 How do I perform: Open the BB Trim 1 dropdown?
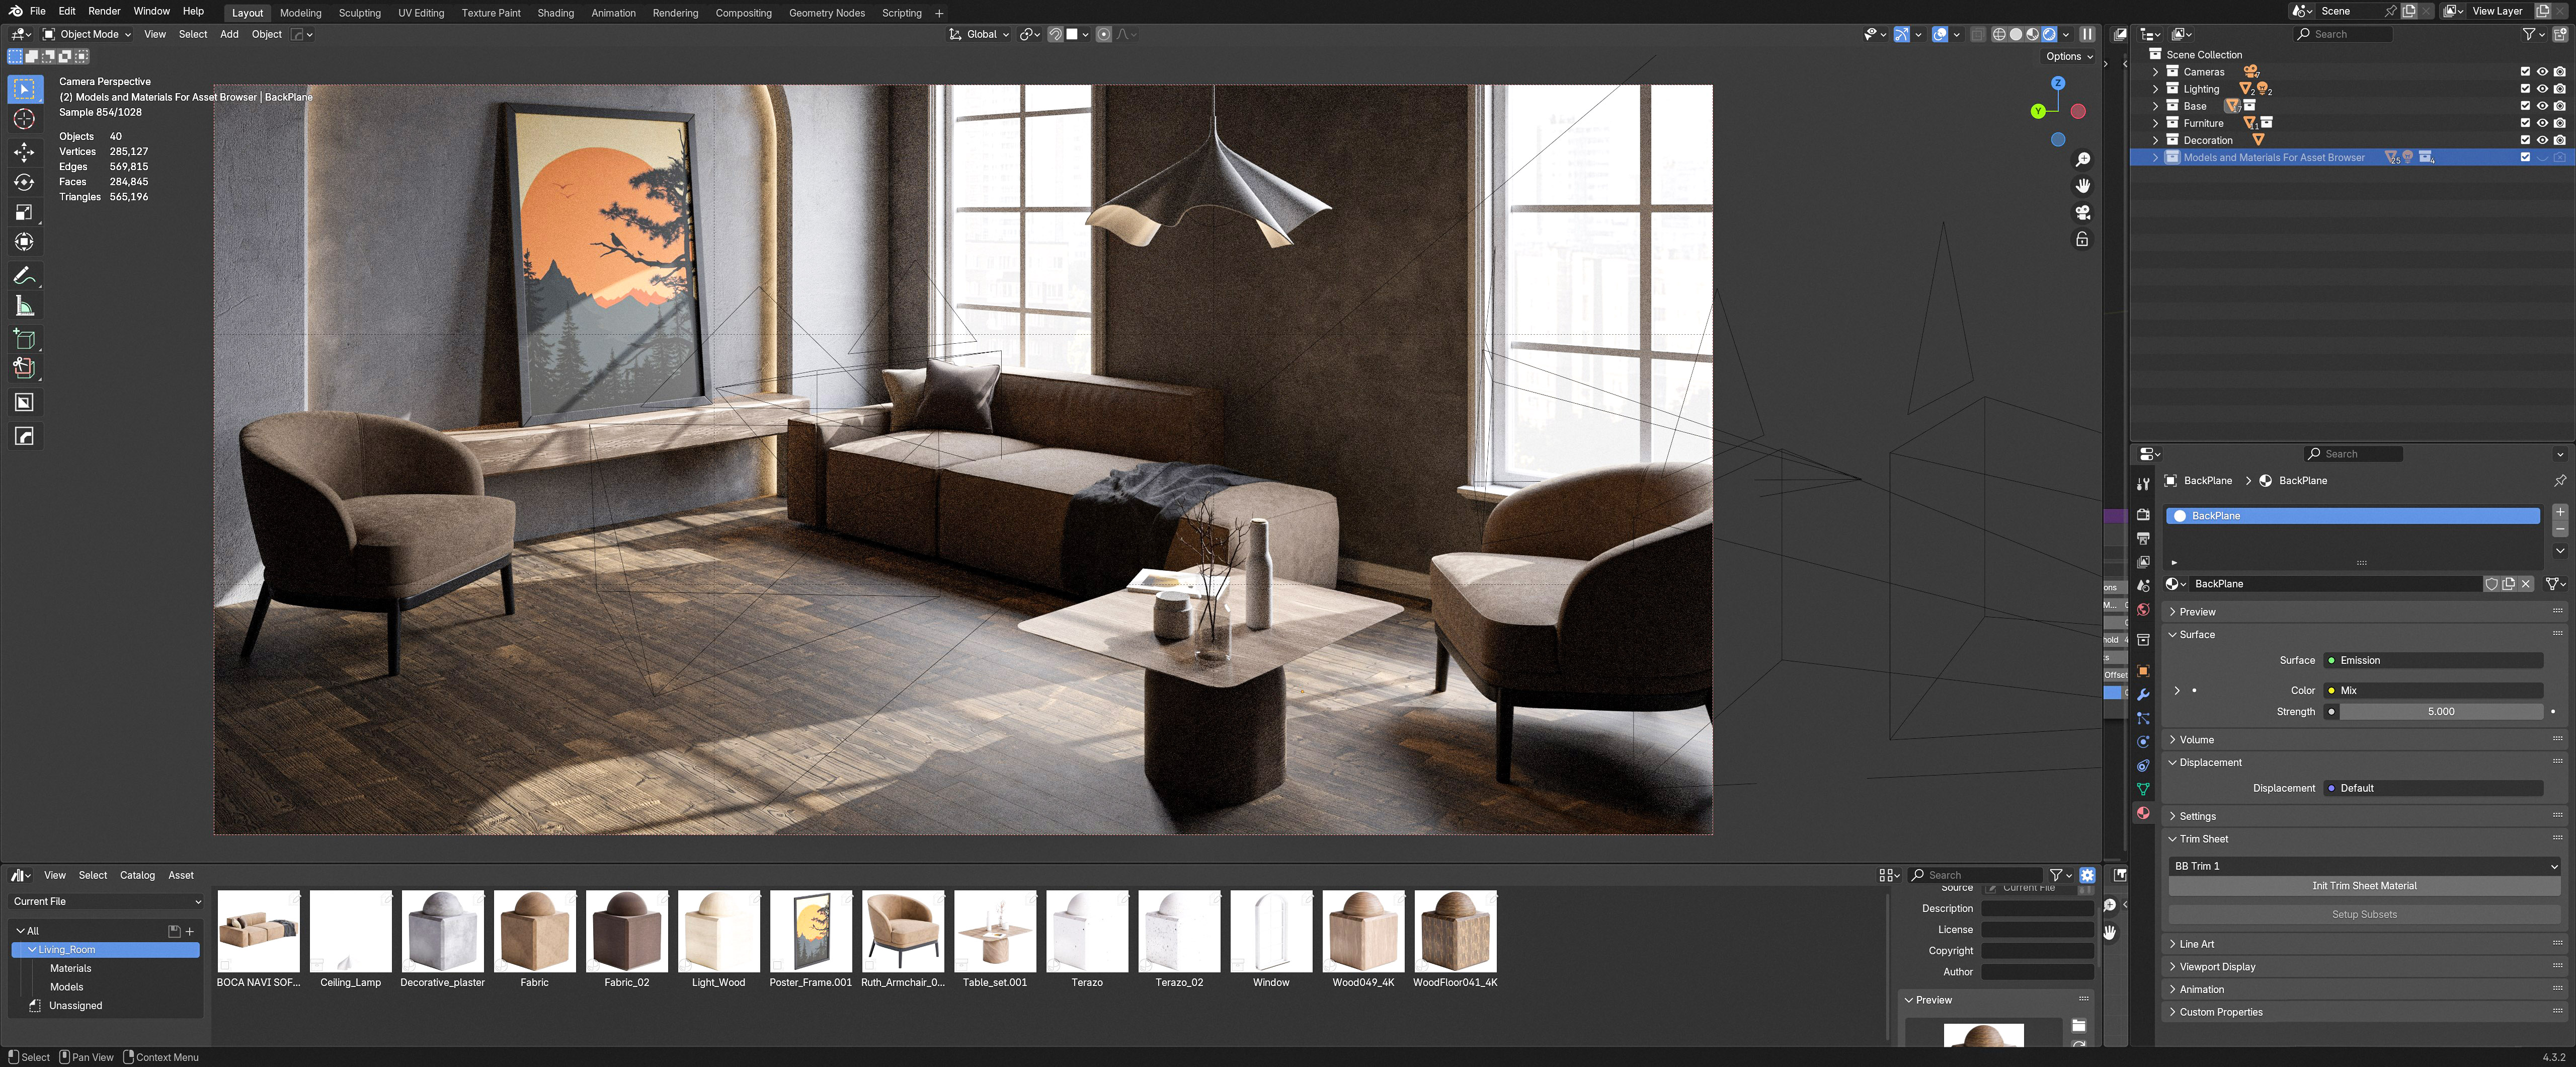[2364, 866]
